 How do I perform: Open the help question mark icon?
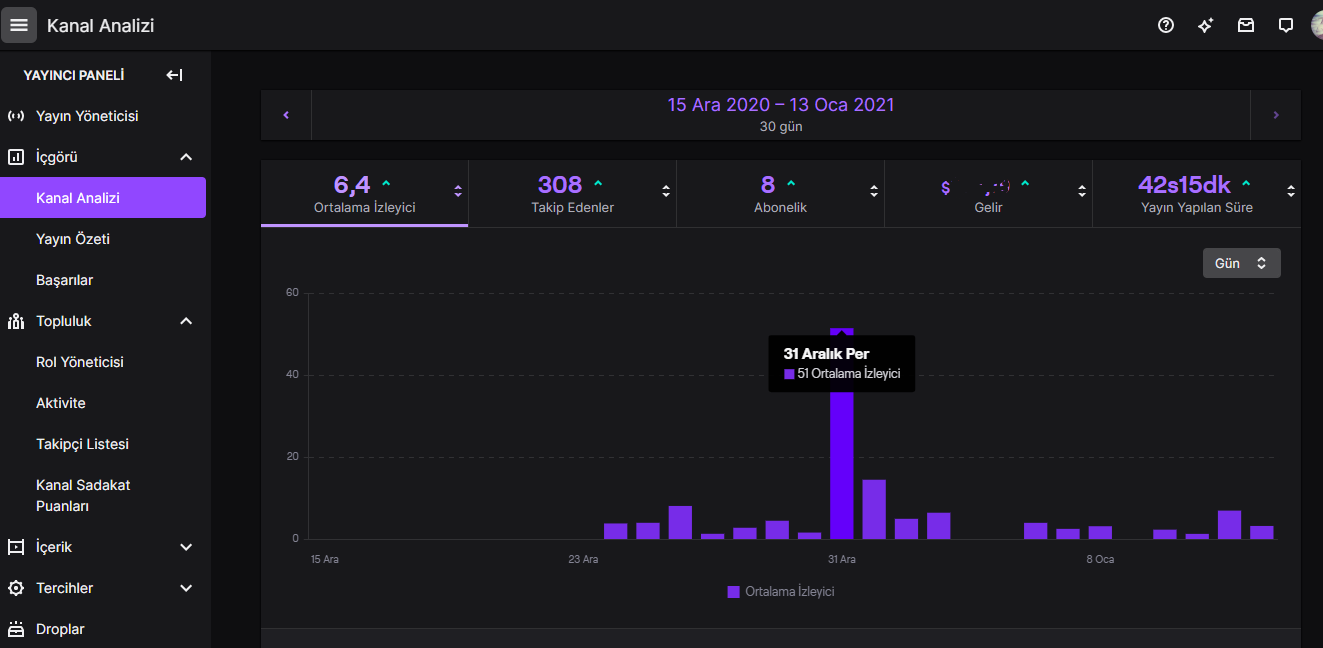click(1166, 25)
